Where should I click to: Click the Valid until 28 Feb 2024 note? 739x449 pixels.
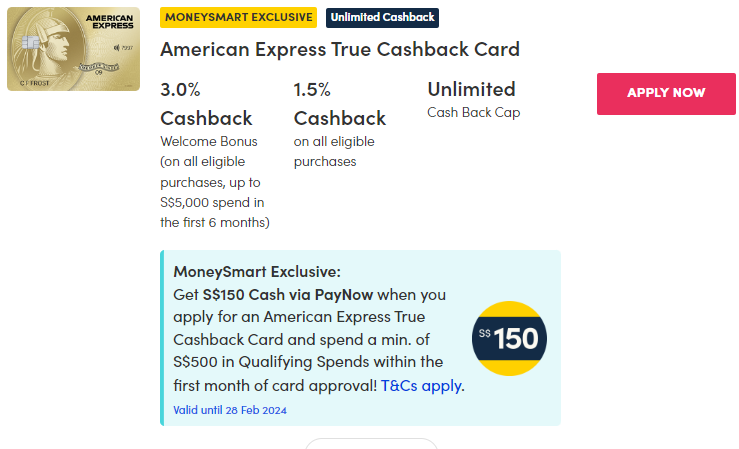(230, 410)
